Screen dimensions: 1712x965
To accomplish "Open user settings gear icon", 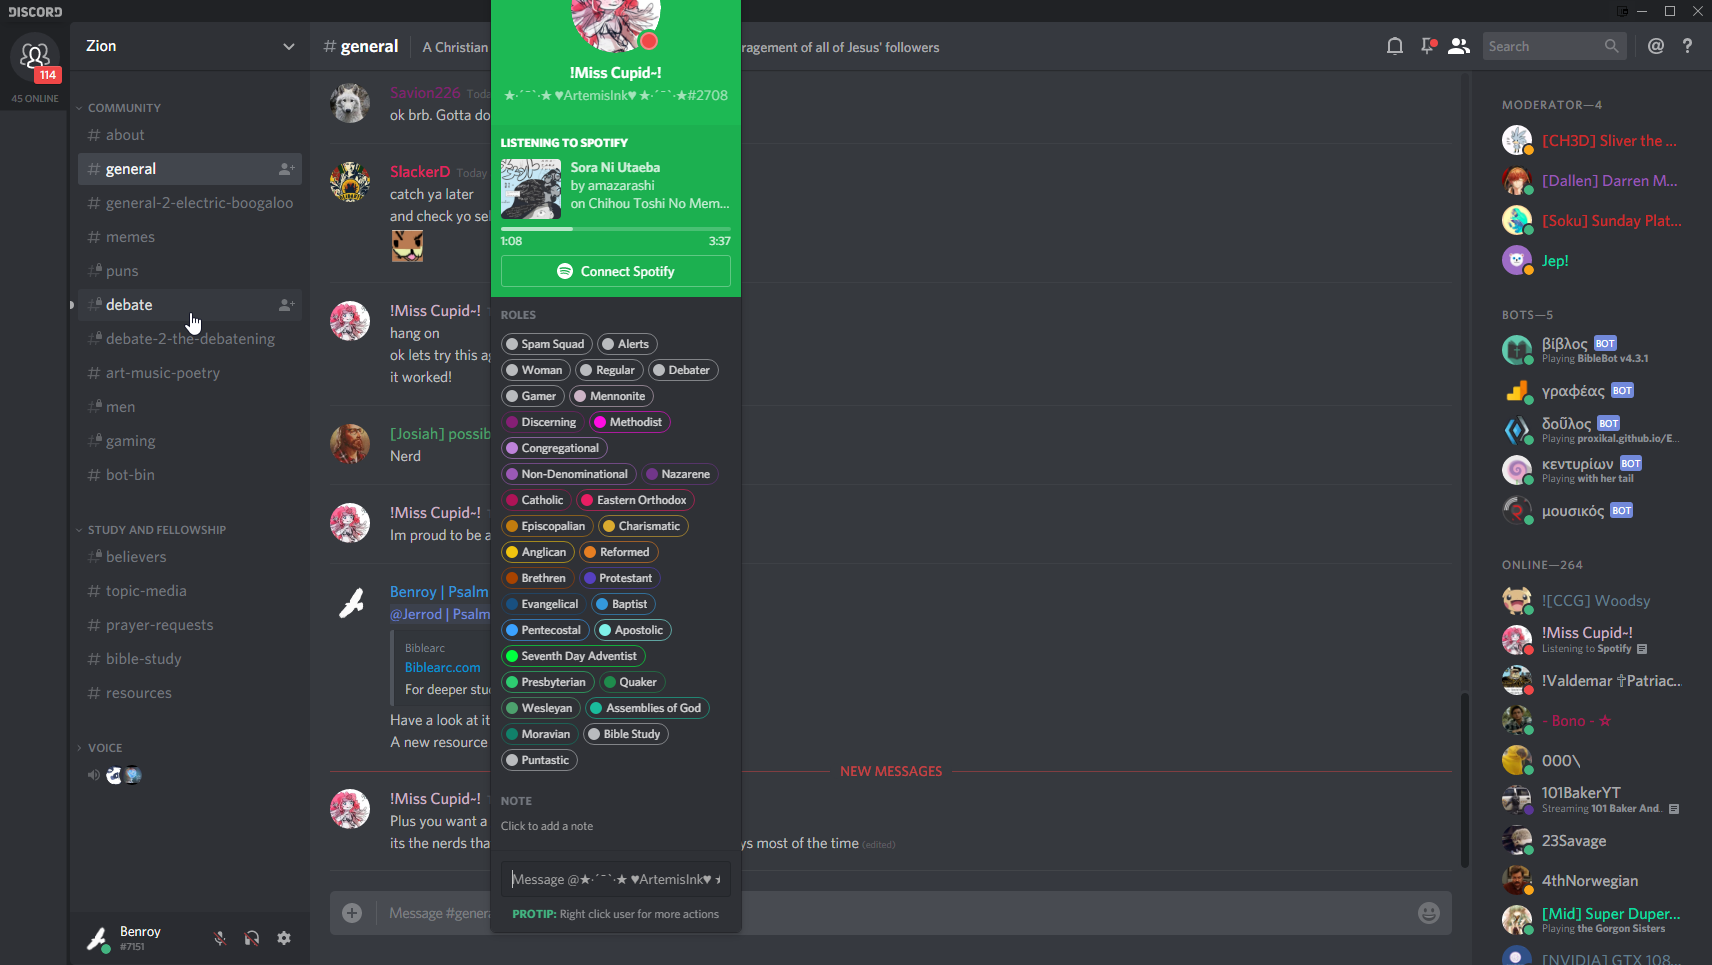I will 284,938.
